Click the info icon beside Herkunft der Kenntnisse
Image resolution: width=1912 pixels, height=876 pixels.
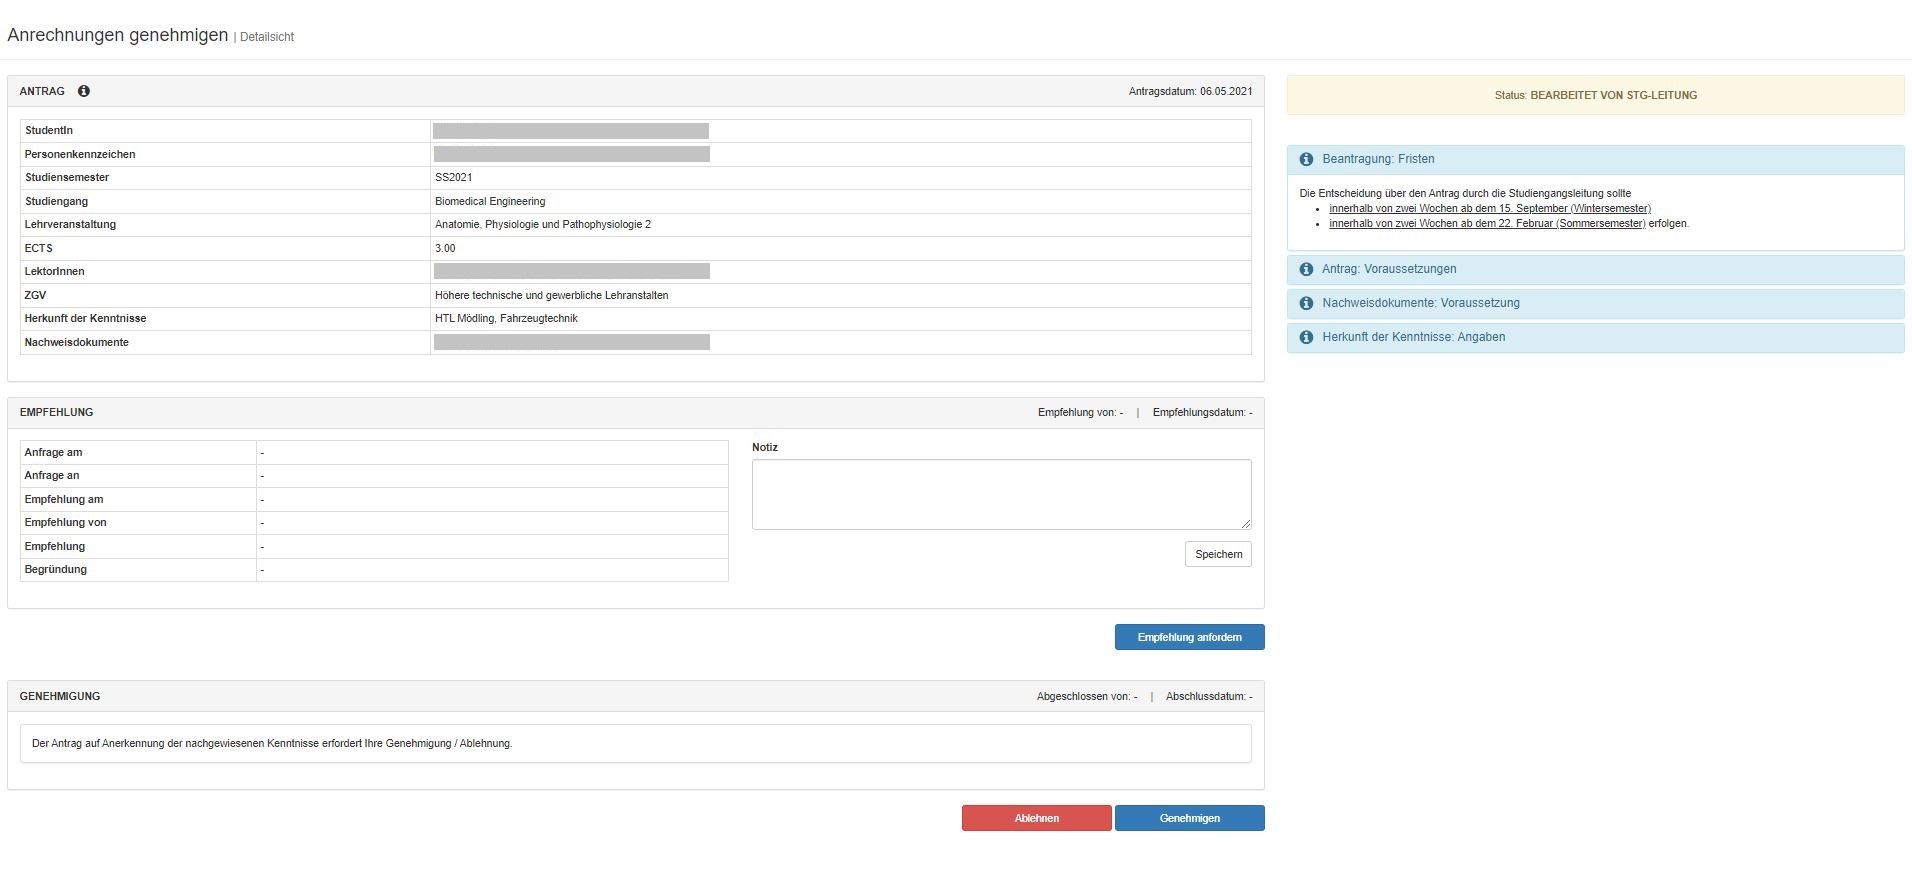pyautogui.click(x=1306, y=337)
